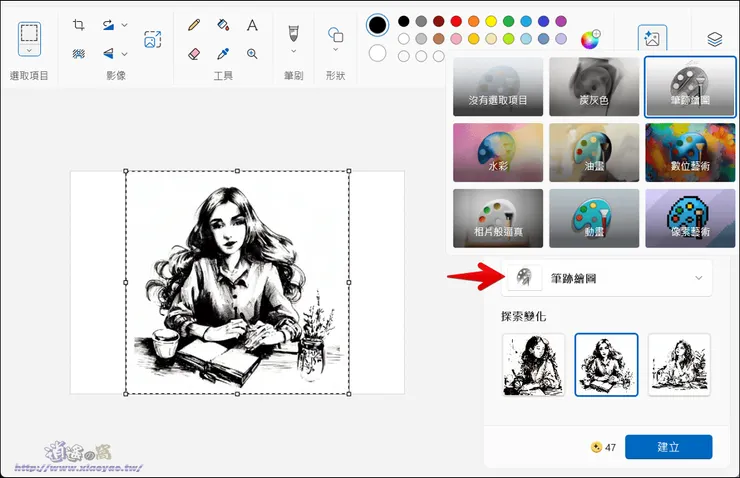The height and width of the screenshot is (478, 740).
Task: Open the 筆跡繪圖 style dropdown
Action: (607, 278)
